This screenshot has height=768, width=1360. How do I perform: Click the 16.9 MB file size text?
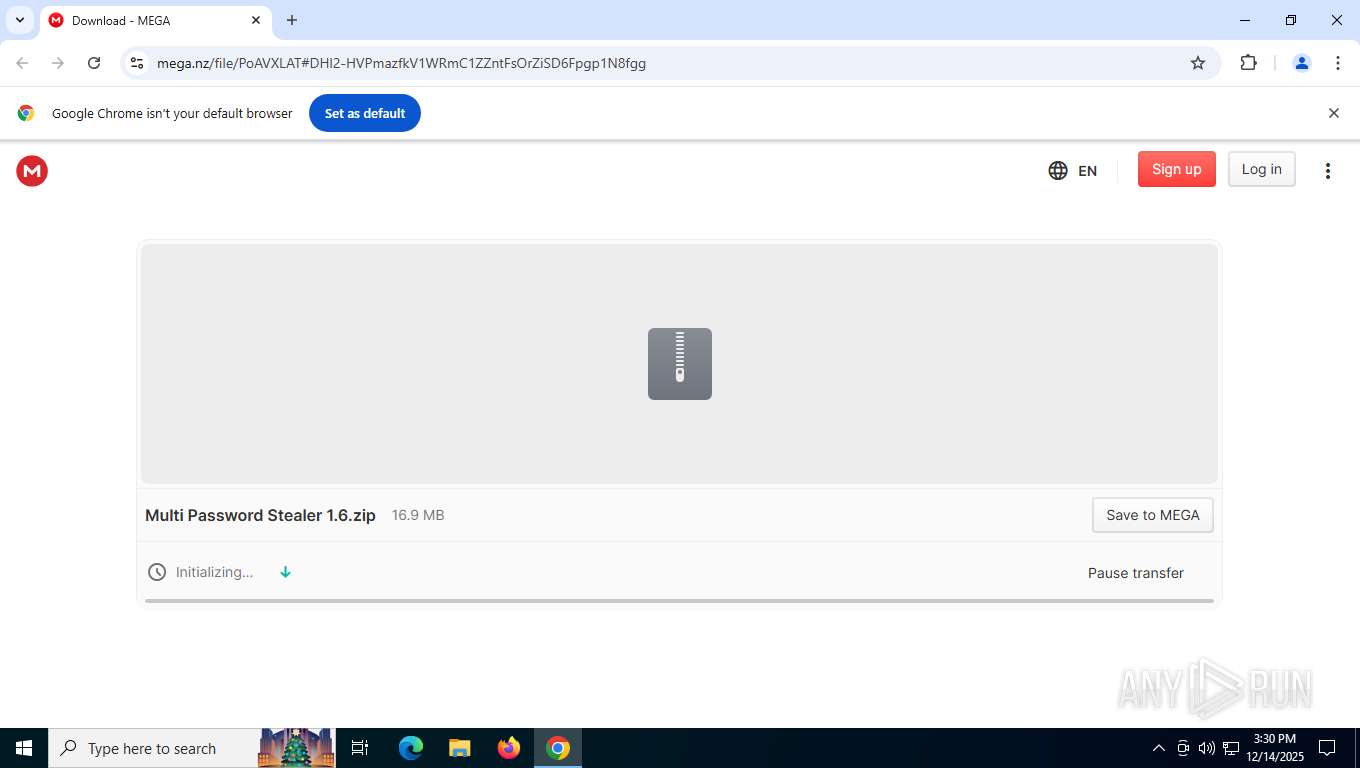coord(418,515)
